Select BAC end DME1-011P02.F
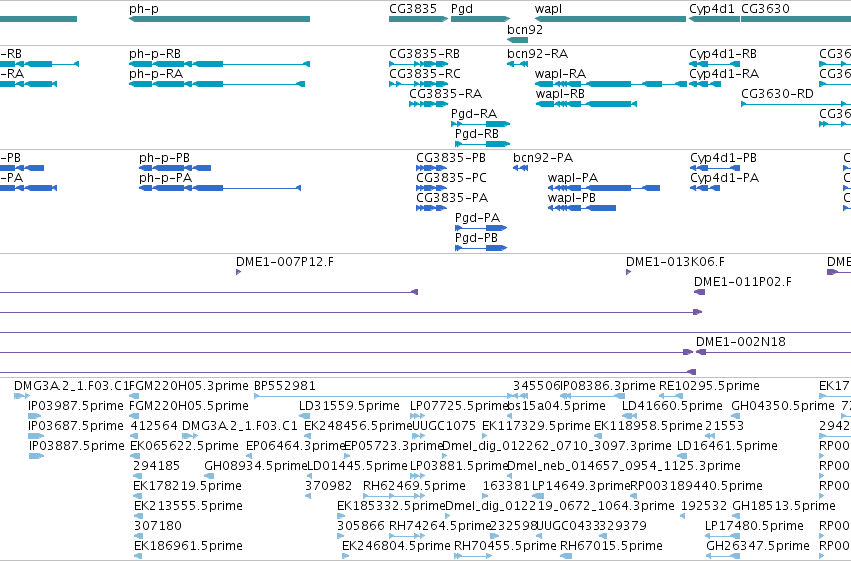The width and height of the screenshot is (851, 561). (x=699, y=292)
